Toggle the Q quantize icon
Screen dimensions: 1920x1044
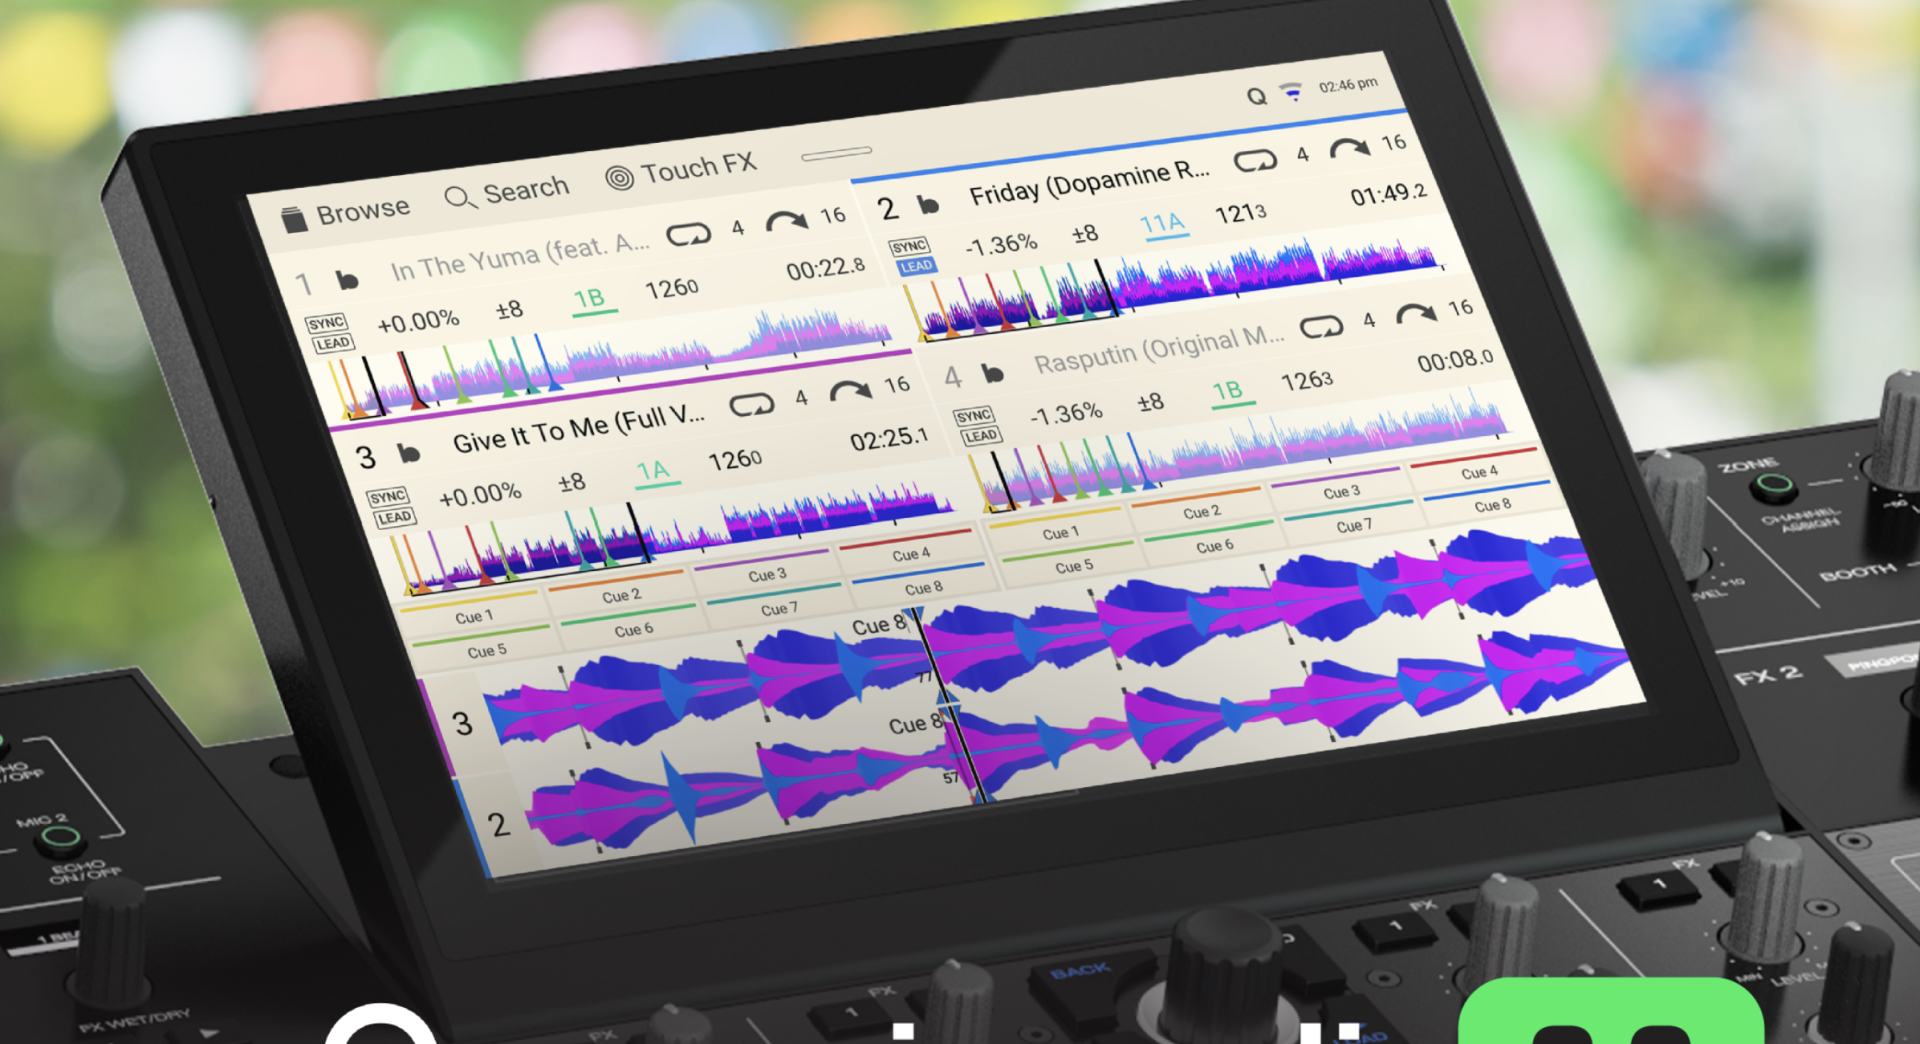[1256, 96]
